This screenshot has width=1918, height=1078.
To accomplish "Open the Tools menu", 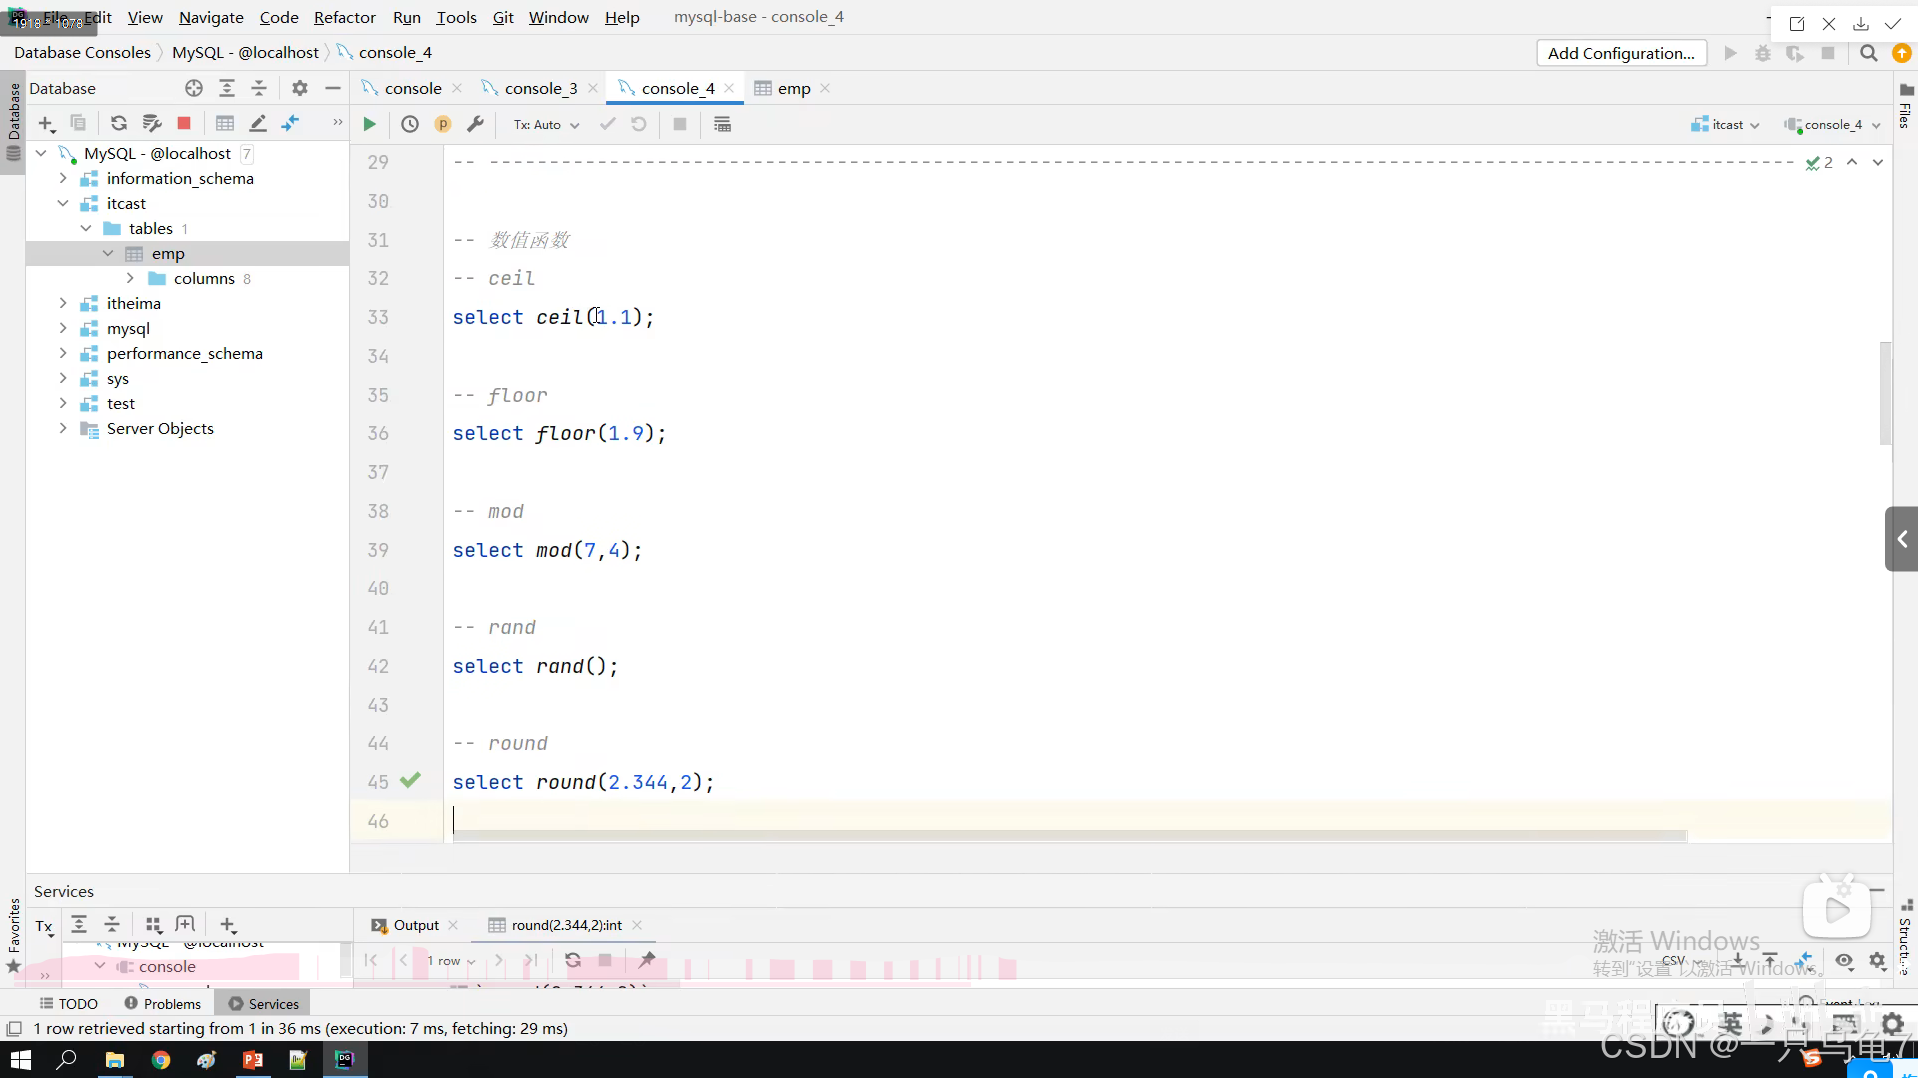I will pos(456,17).
